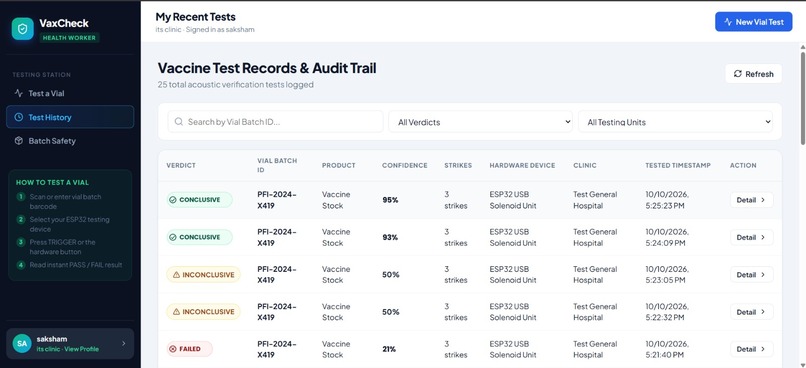
Task: Click the Vial Batch ID column header
Action: click(277, 165)
